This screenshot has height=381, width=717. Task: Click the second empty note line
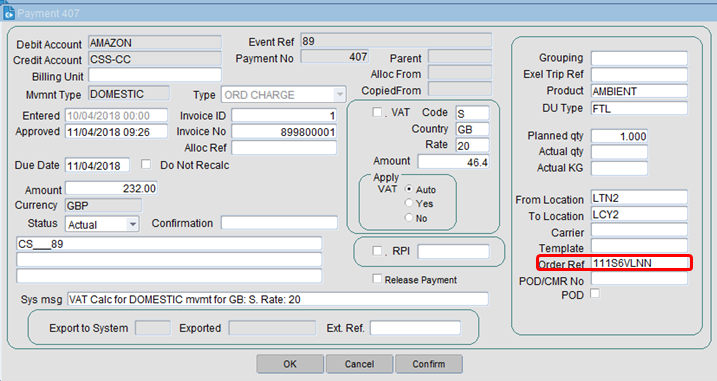coord(169,259)
